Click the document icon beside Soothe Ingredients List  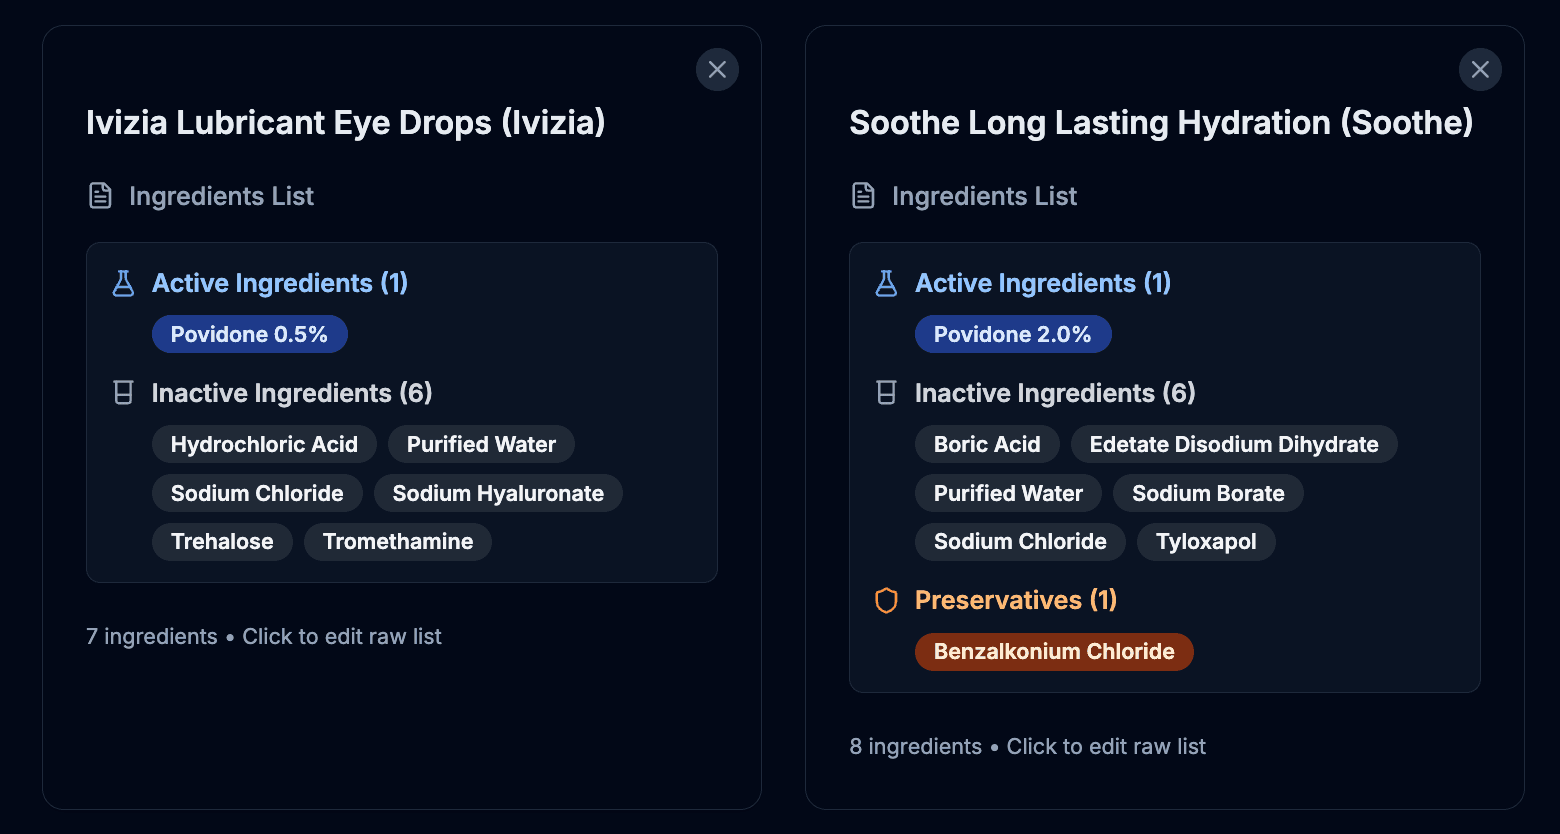click(x=862, y=196)
